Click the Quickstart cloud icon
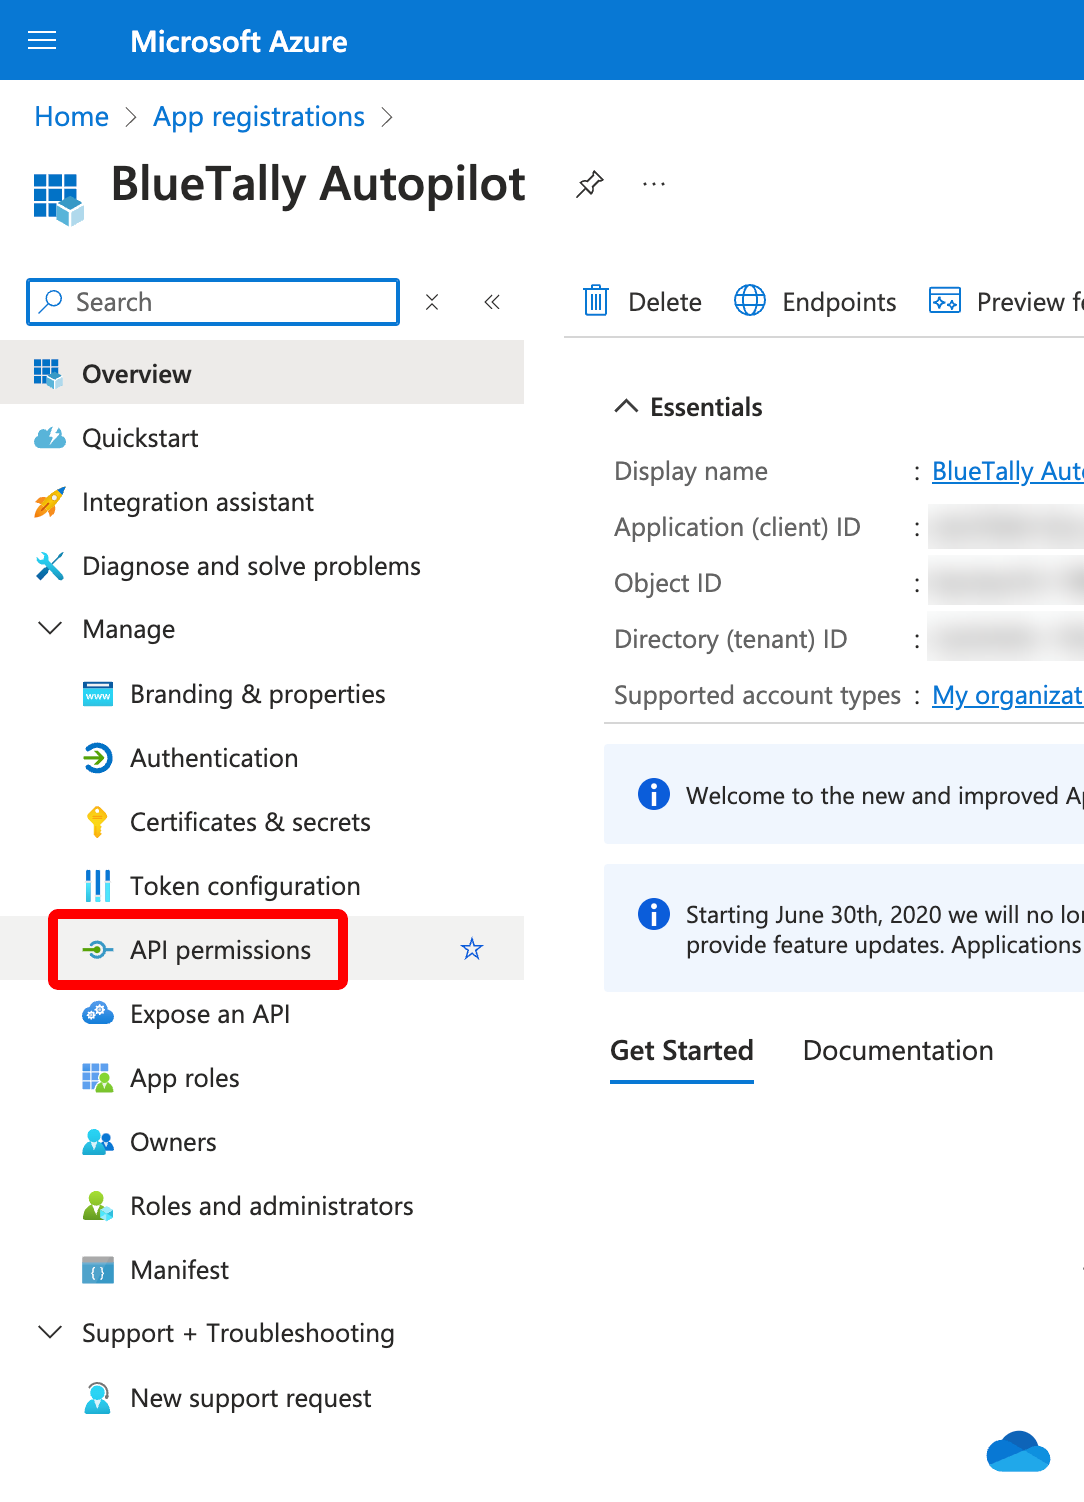This screenshot has height=1502, width=1084. click(50, 438)
